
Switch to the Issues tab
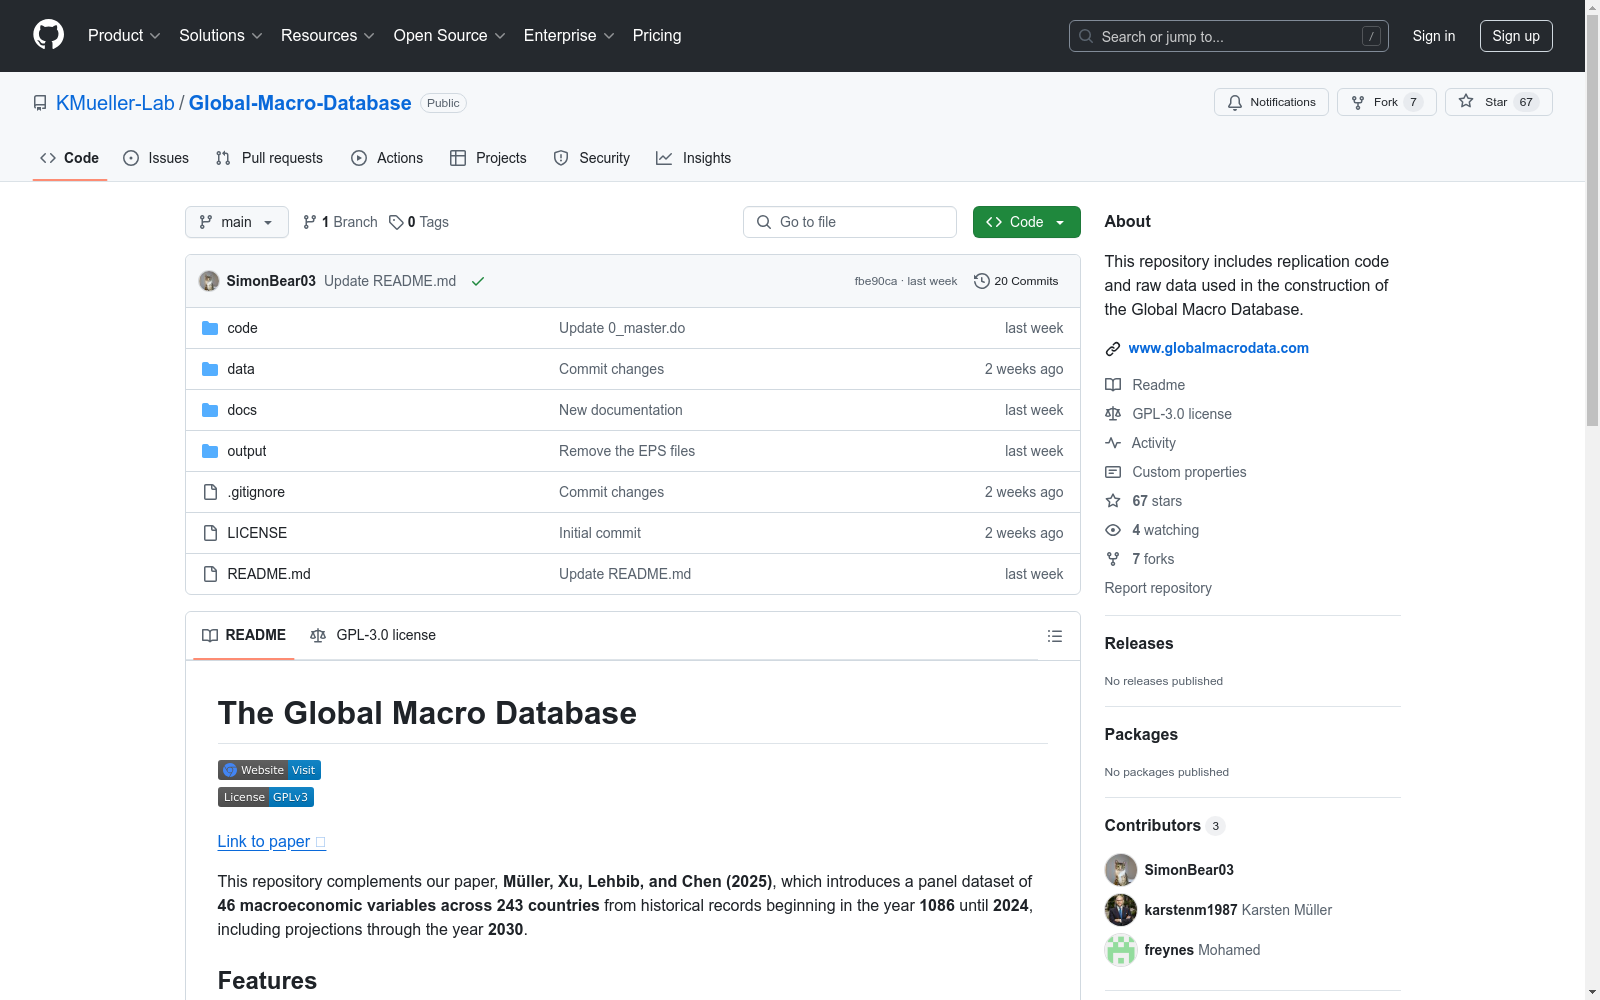point(156,158)
